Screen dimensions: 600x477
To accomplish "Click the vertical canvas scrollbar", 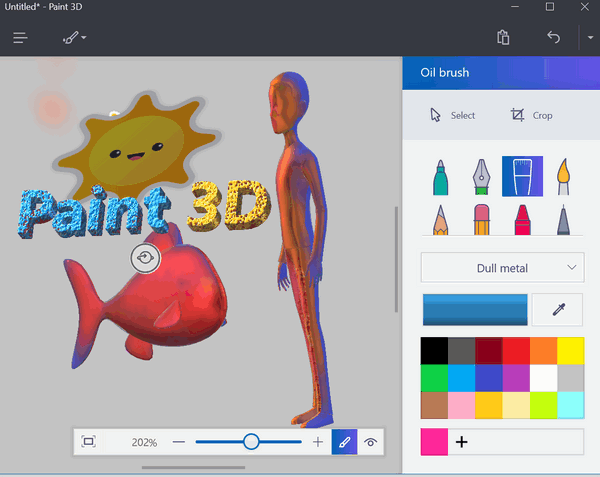I will tap(396, 259).
